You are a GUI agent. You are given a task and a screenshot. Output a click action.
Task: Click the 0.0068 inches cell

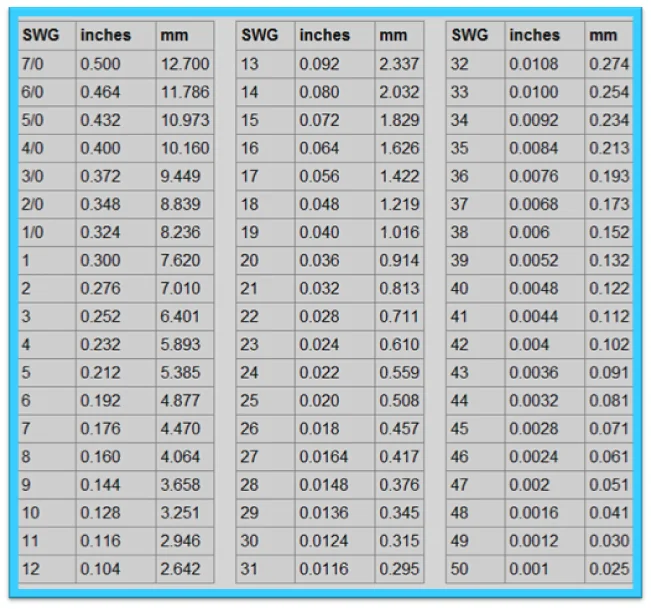pos(545,204)
